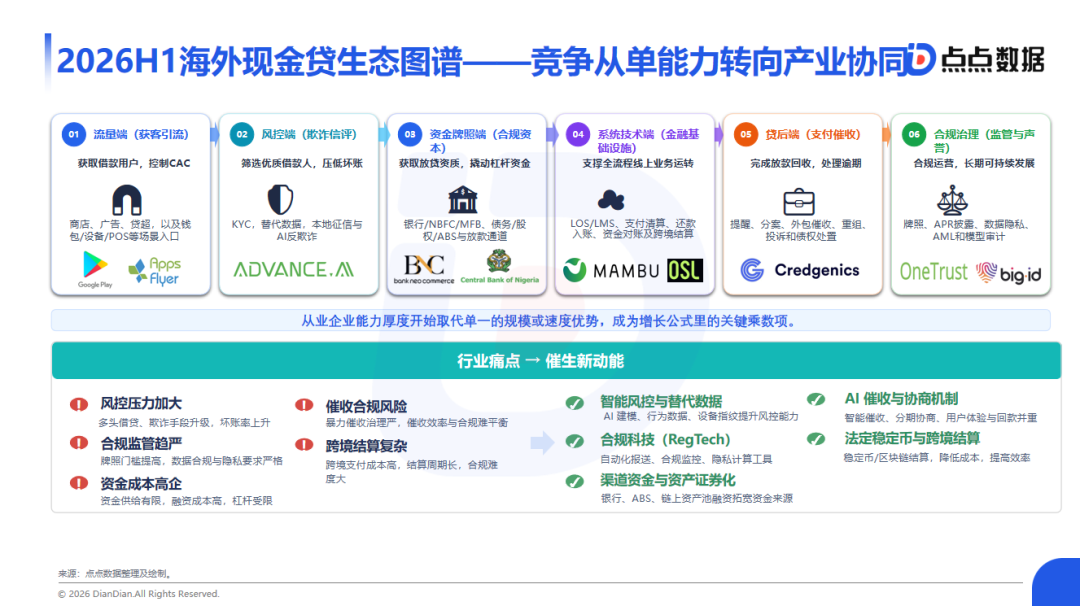Click the 跨境结算复杂 pain point heading
This screenshot has height=606, width=1080.
366,446
